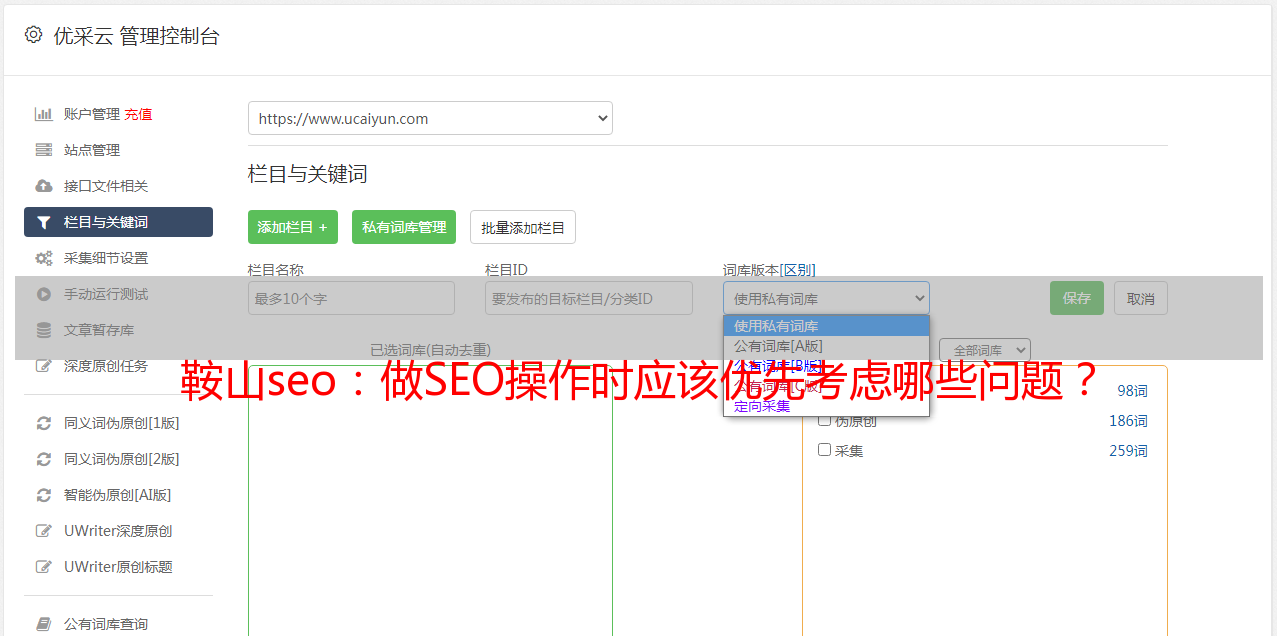Click the 优采云 管理控制台 title text
The width and height of the screenshot is (1277, 636).
136,36
